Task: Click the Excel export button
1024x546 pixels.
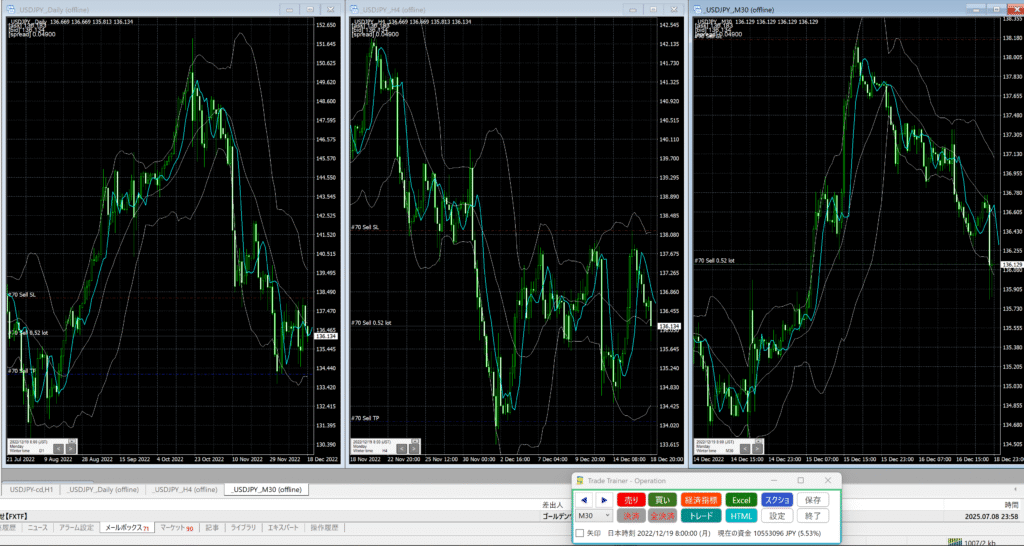Action: pyautogui.click(x=741, y=500)
